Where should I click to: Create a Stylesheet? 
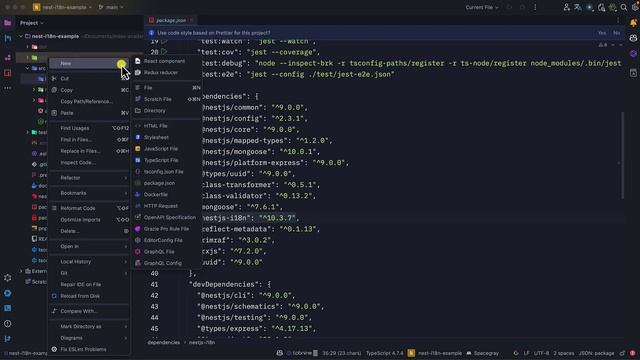[x=167, y=138]
